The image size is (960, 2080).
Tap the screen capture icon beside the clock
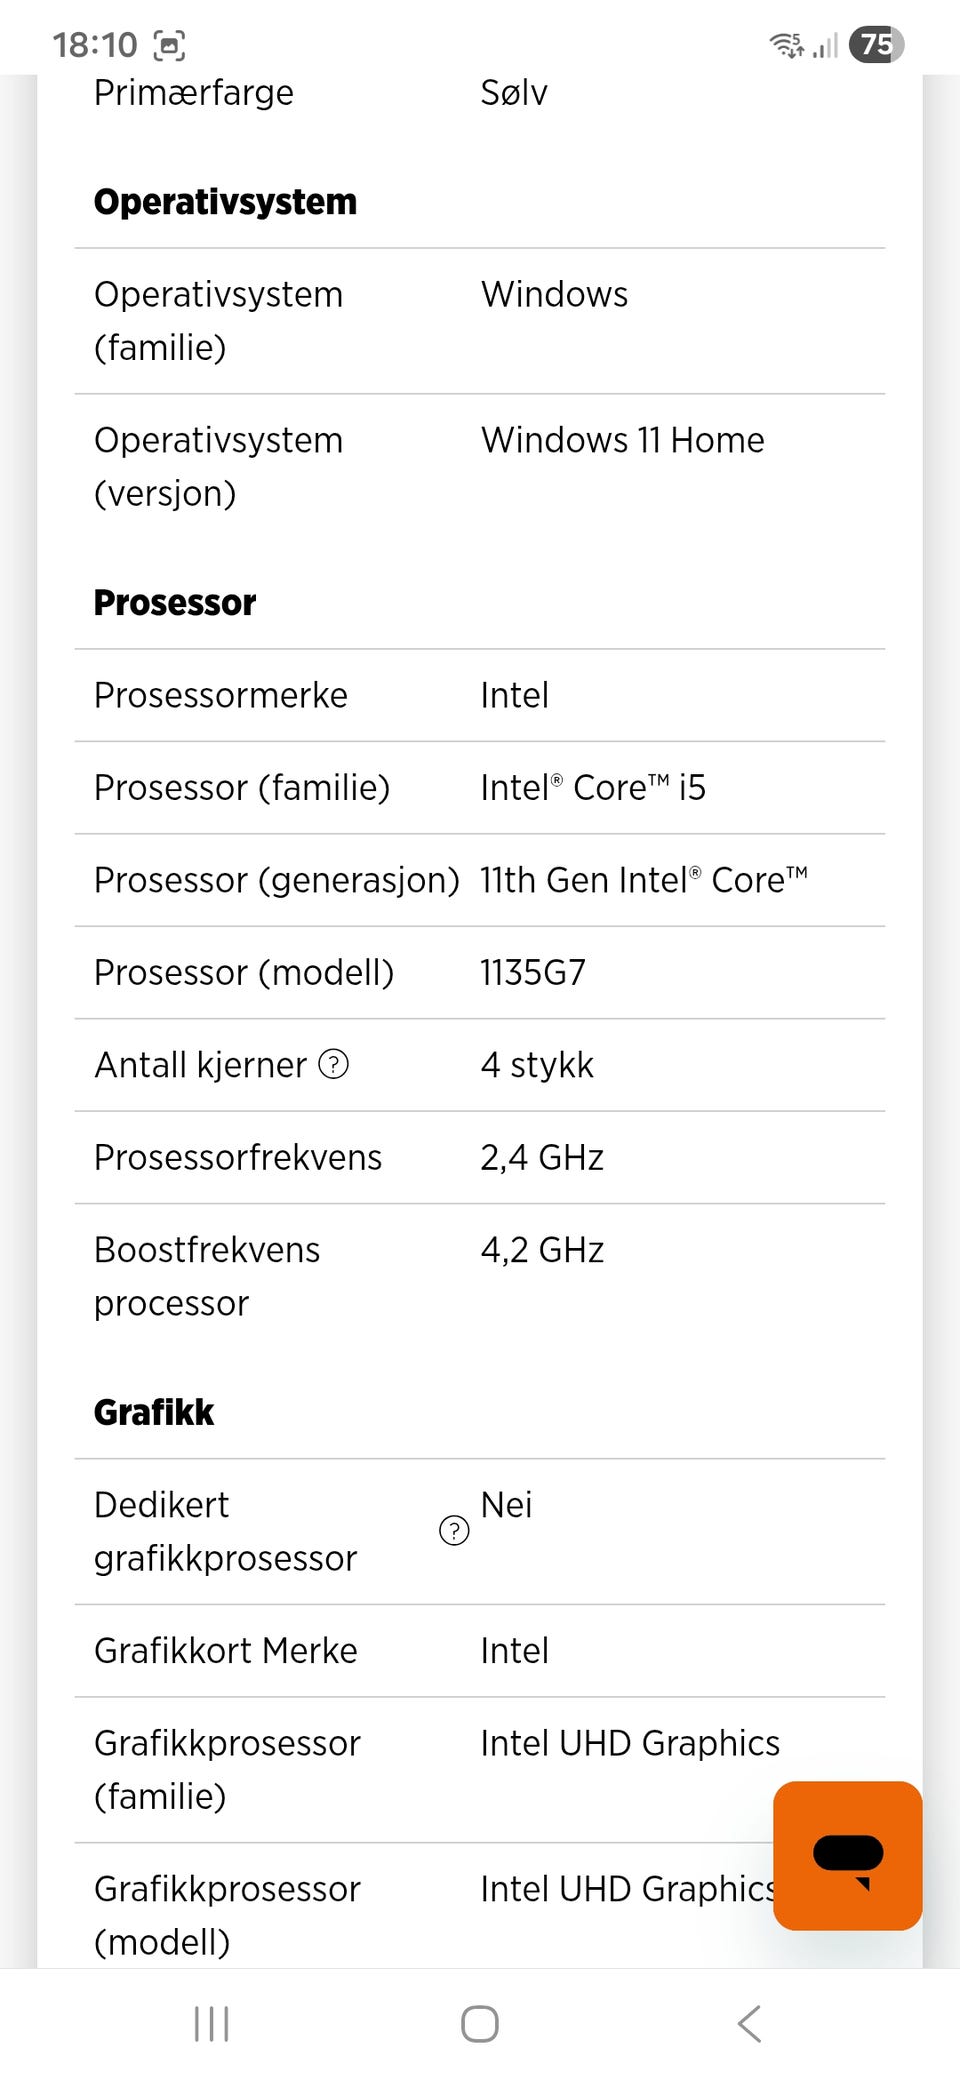pos(169,45)
